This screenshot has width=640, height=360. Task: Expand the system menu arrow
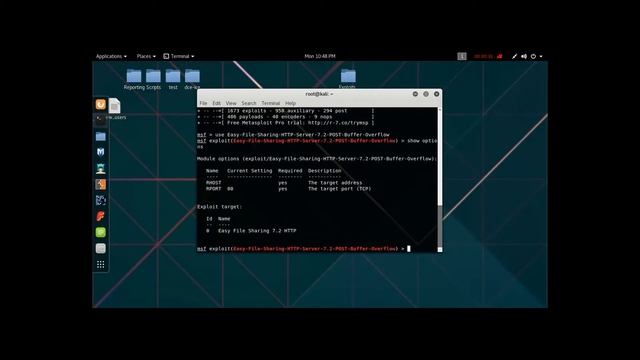pos(541,56)
